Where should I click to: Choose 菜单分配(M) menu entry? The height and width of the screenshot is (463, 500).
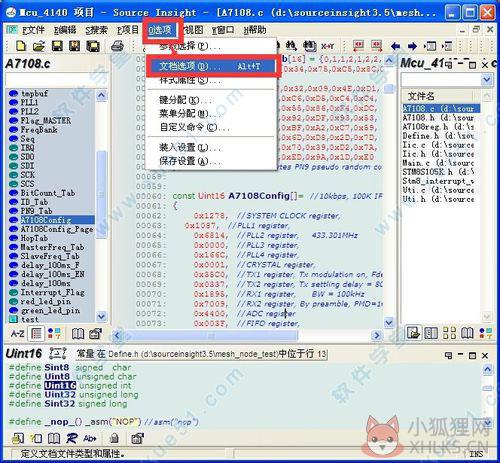point(211,114)
